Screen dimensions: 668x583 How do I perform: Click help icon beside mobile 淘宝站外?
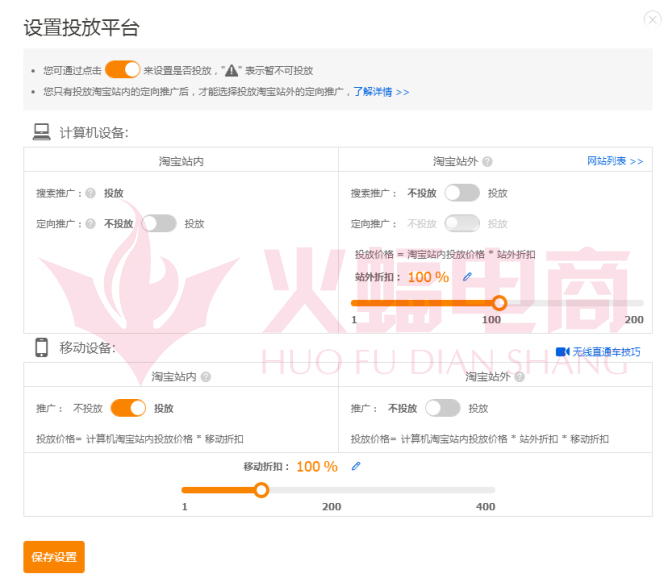pos(519,377)
